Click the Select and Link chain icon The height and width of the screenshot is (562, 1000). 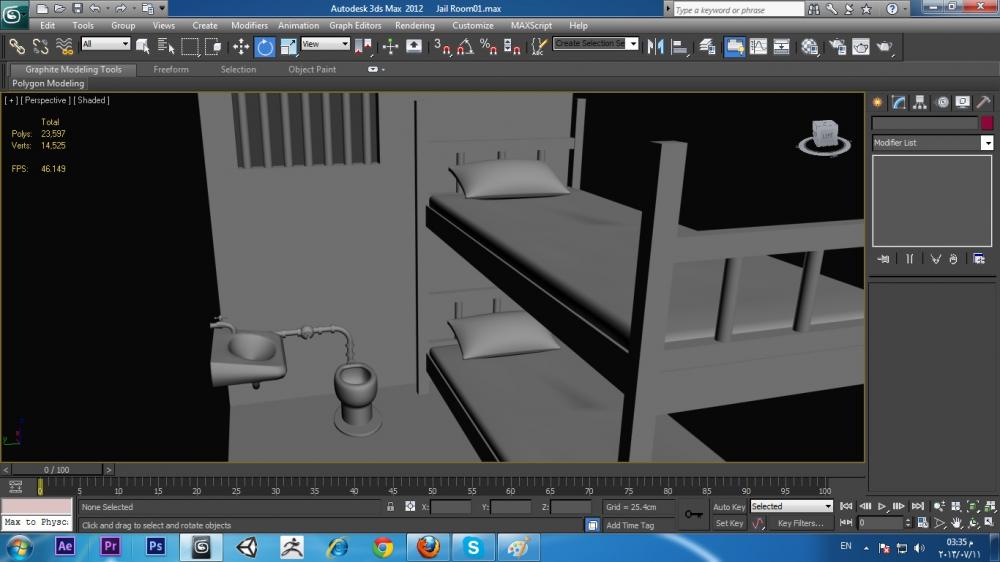[x=17, y=46]
